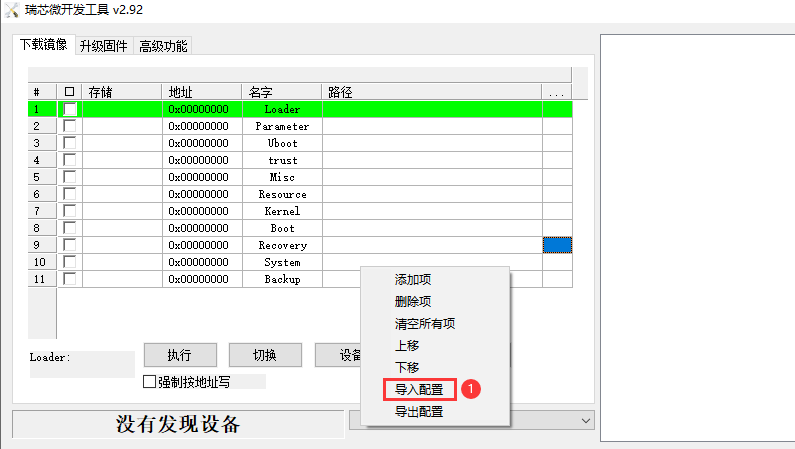Check the Parameter row checkbox
The image size is (795, 449).
[69, 126]
